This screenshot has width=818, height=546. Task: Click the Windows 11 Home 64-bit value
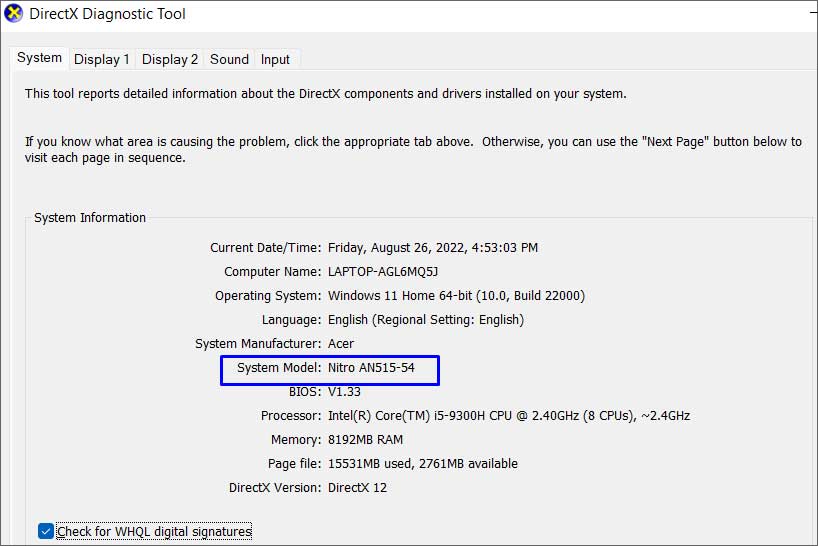coord(456,296)
